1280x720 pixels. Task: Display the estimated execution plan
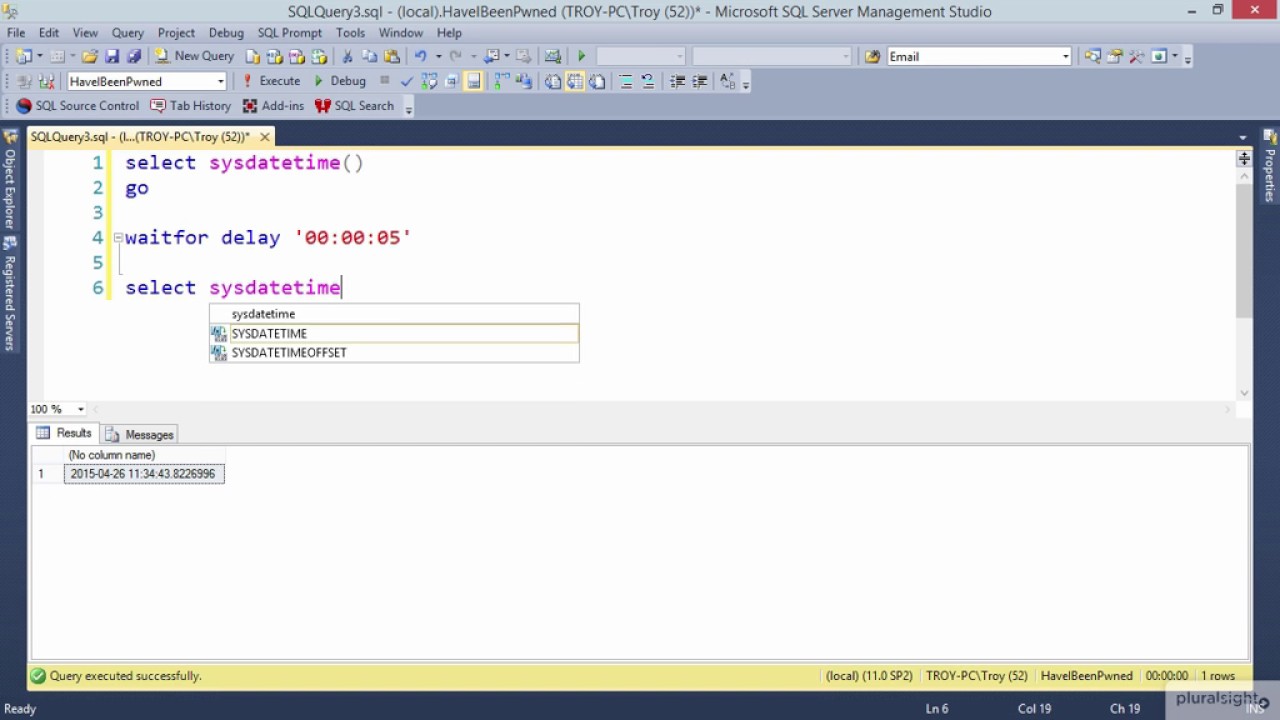click(429, 81)
